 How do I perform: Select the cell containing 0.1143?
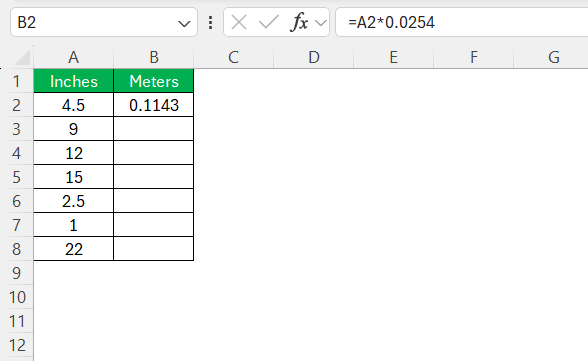[154, 105]
